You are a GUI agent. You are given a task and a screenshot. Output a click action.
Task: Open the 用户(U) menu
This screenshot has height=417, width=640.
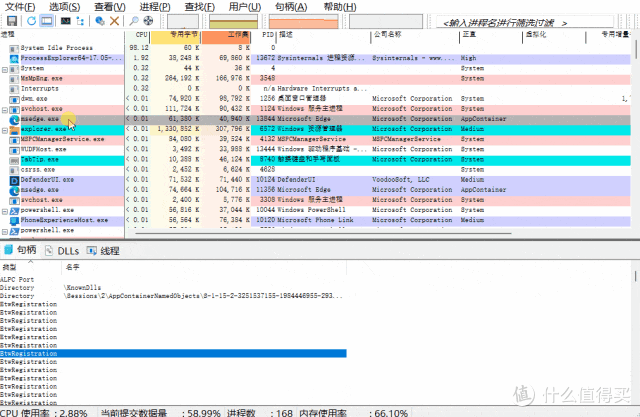tap(244, 7)
